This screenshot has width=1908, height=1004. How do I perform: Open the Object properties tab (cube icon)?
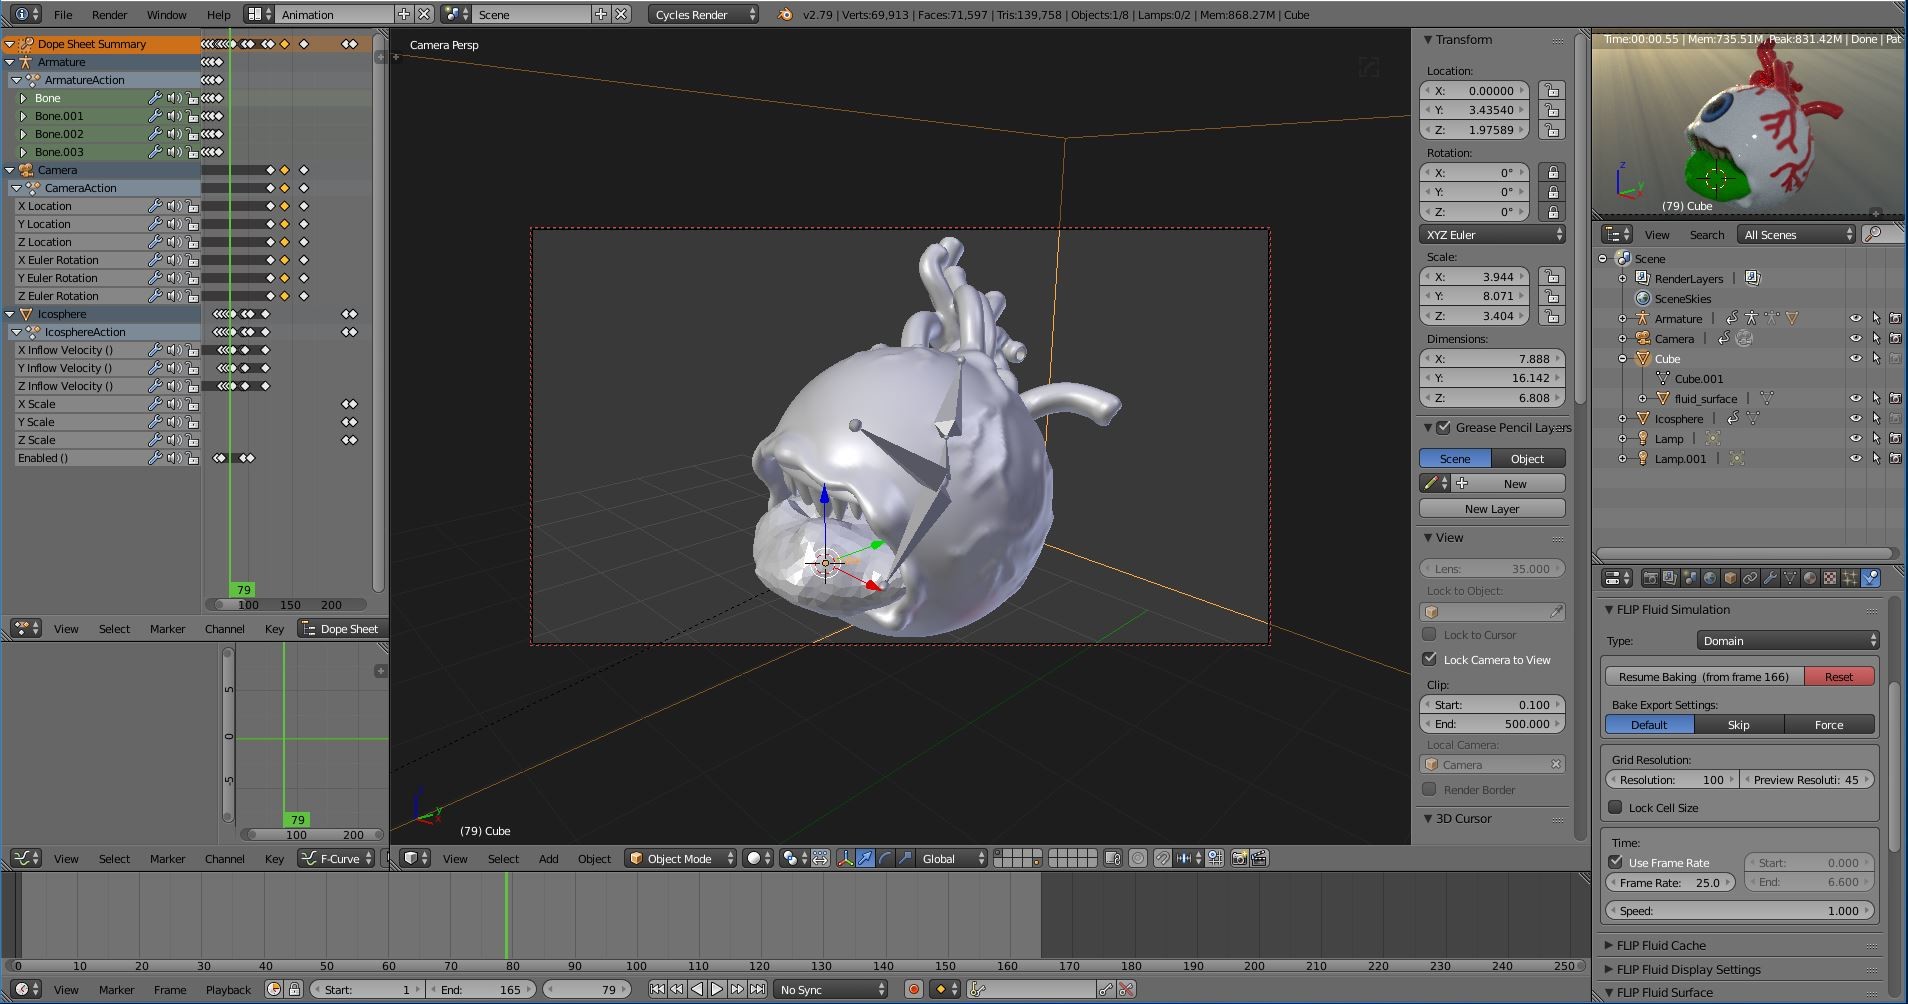click(1730, 578)
